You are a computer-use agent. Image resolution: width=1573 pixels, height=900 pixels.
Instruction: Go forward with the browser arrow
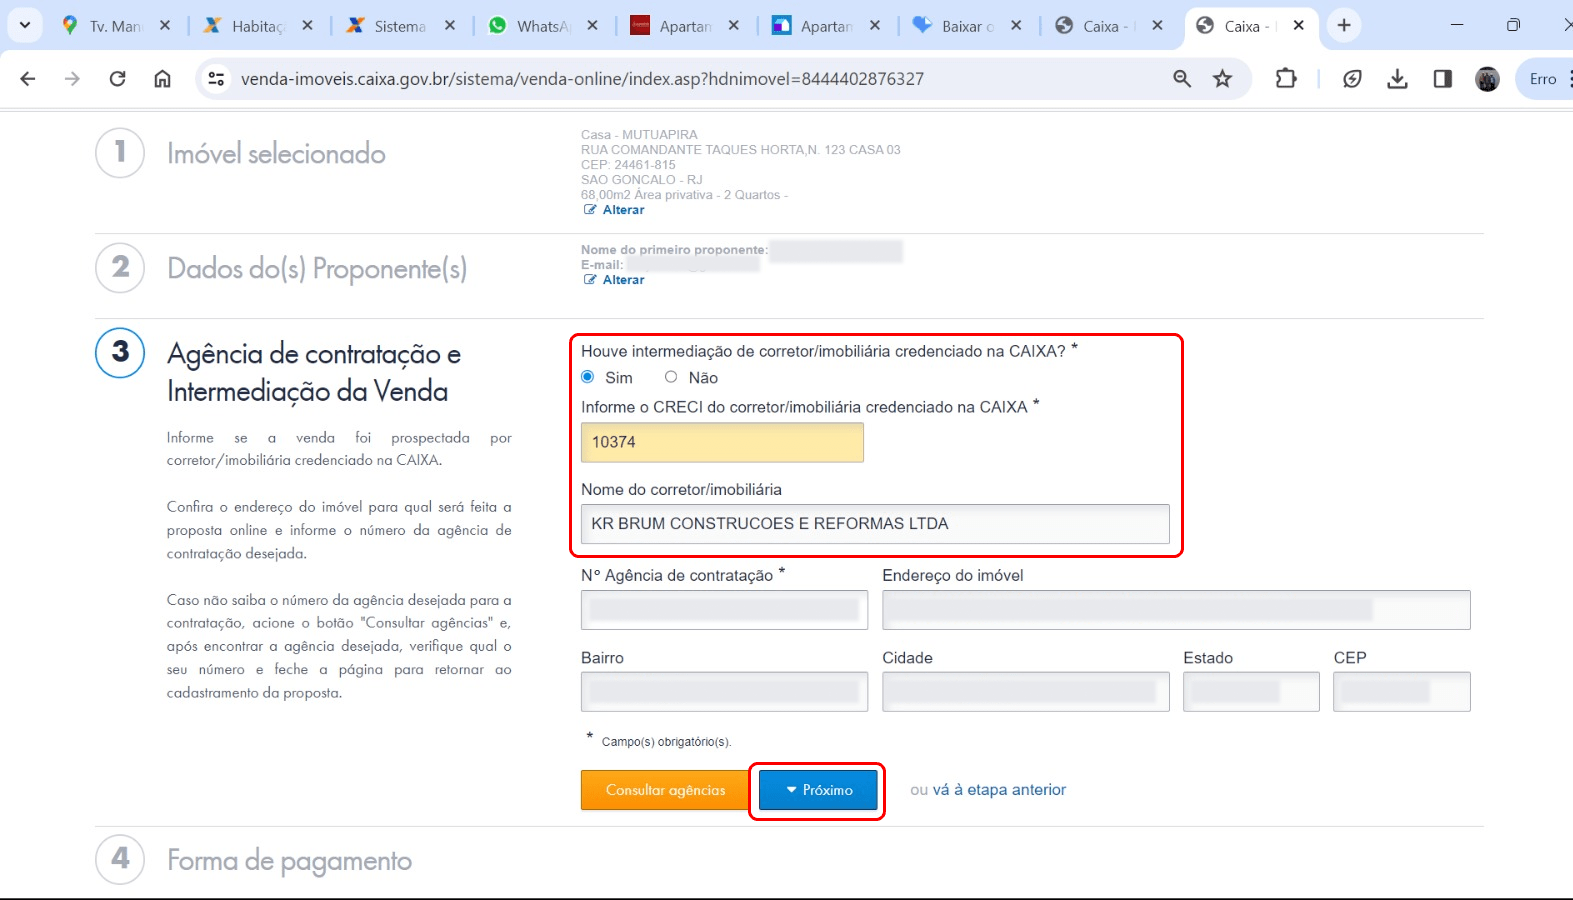pos(72,79)
